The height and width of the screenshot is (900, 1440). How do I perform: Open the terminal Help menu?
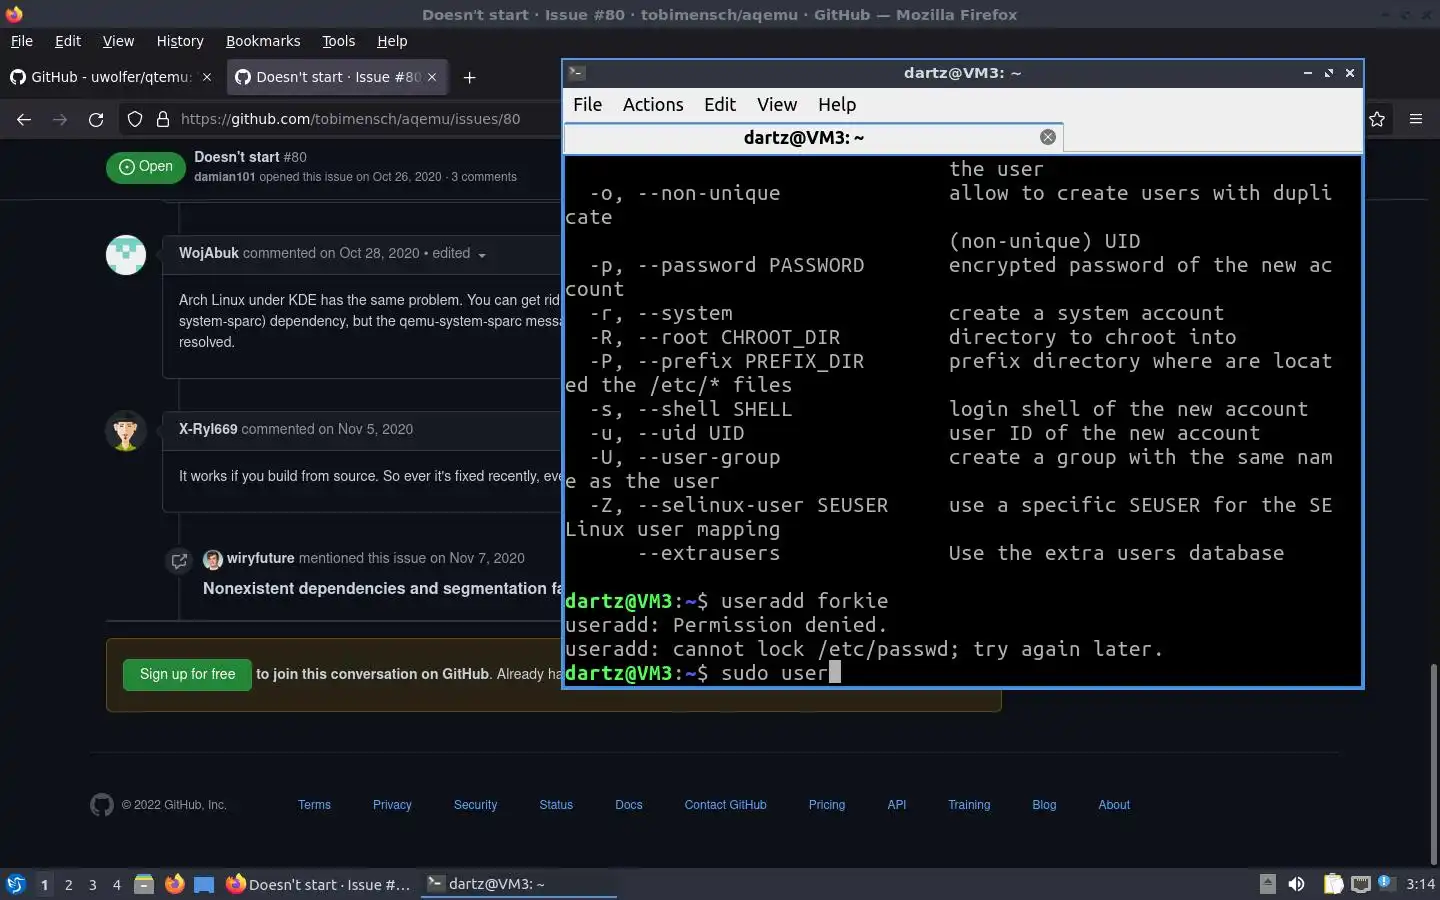[x=837, y=105]
